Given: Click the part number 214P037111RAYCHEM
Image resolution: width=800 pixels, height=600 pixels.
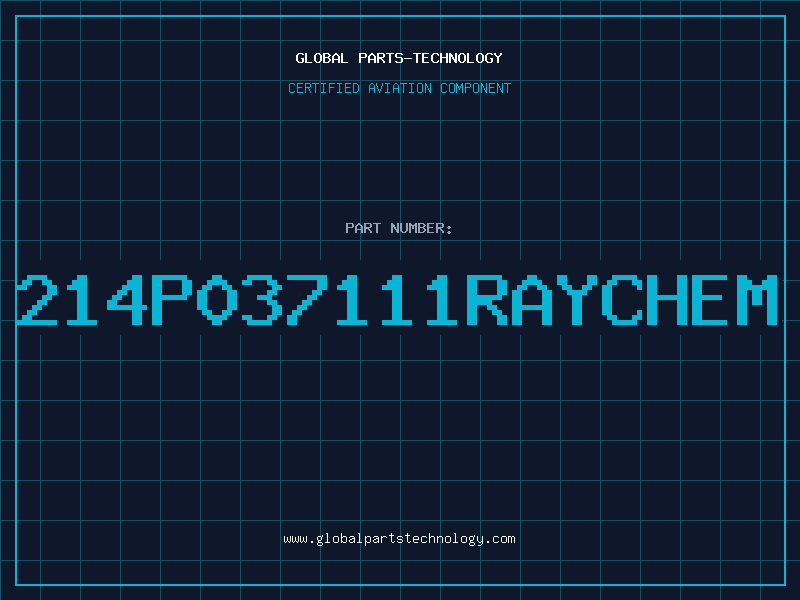Looking at the screenshot, I should click(397, 299).
